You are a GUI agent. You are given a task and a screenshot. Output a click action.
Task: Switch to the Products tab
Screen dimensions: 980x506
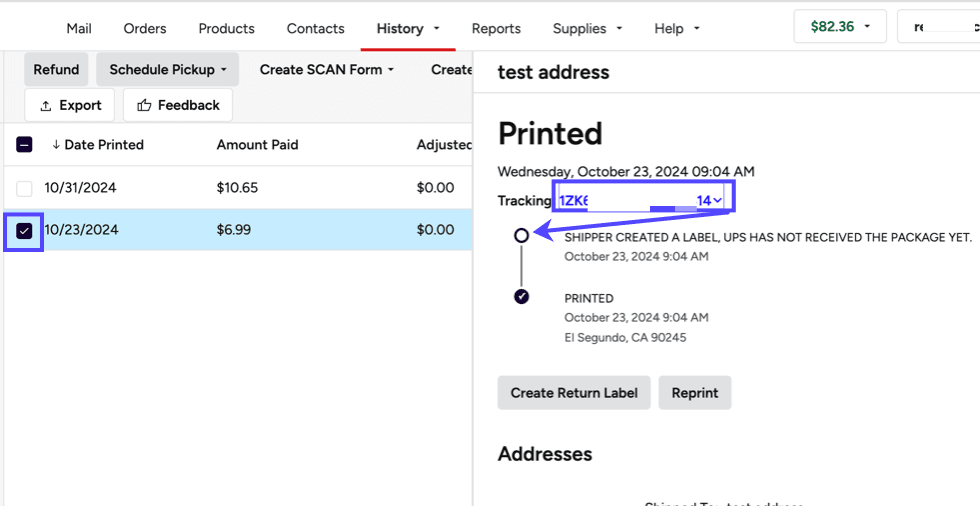226,28
